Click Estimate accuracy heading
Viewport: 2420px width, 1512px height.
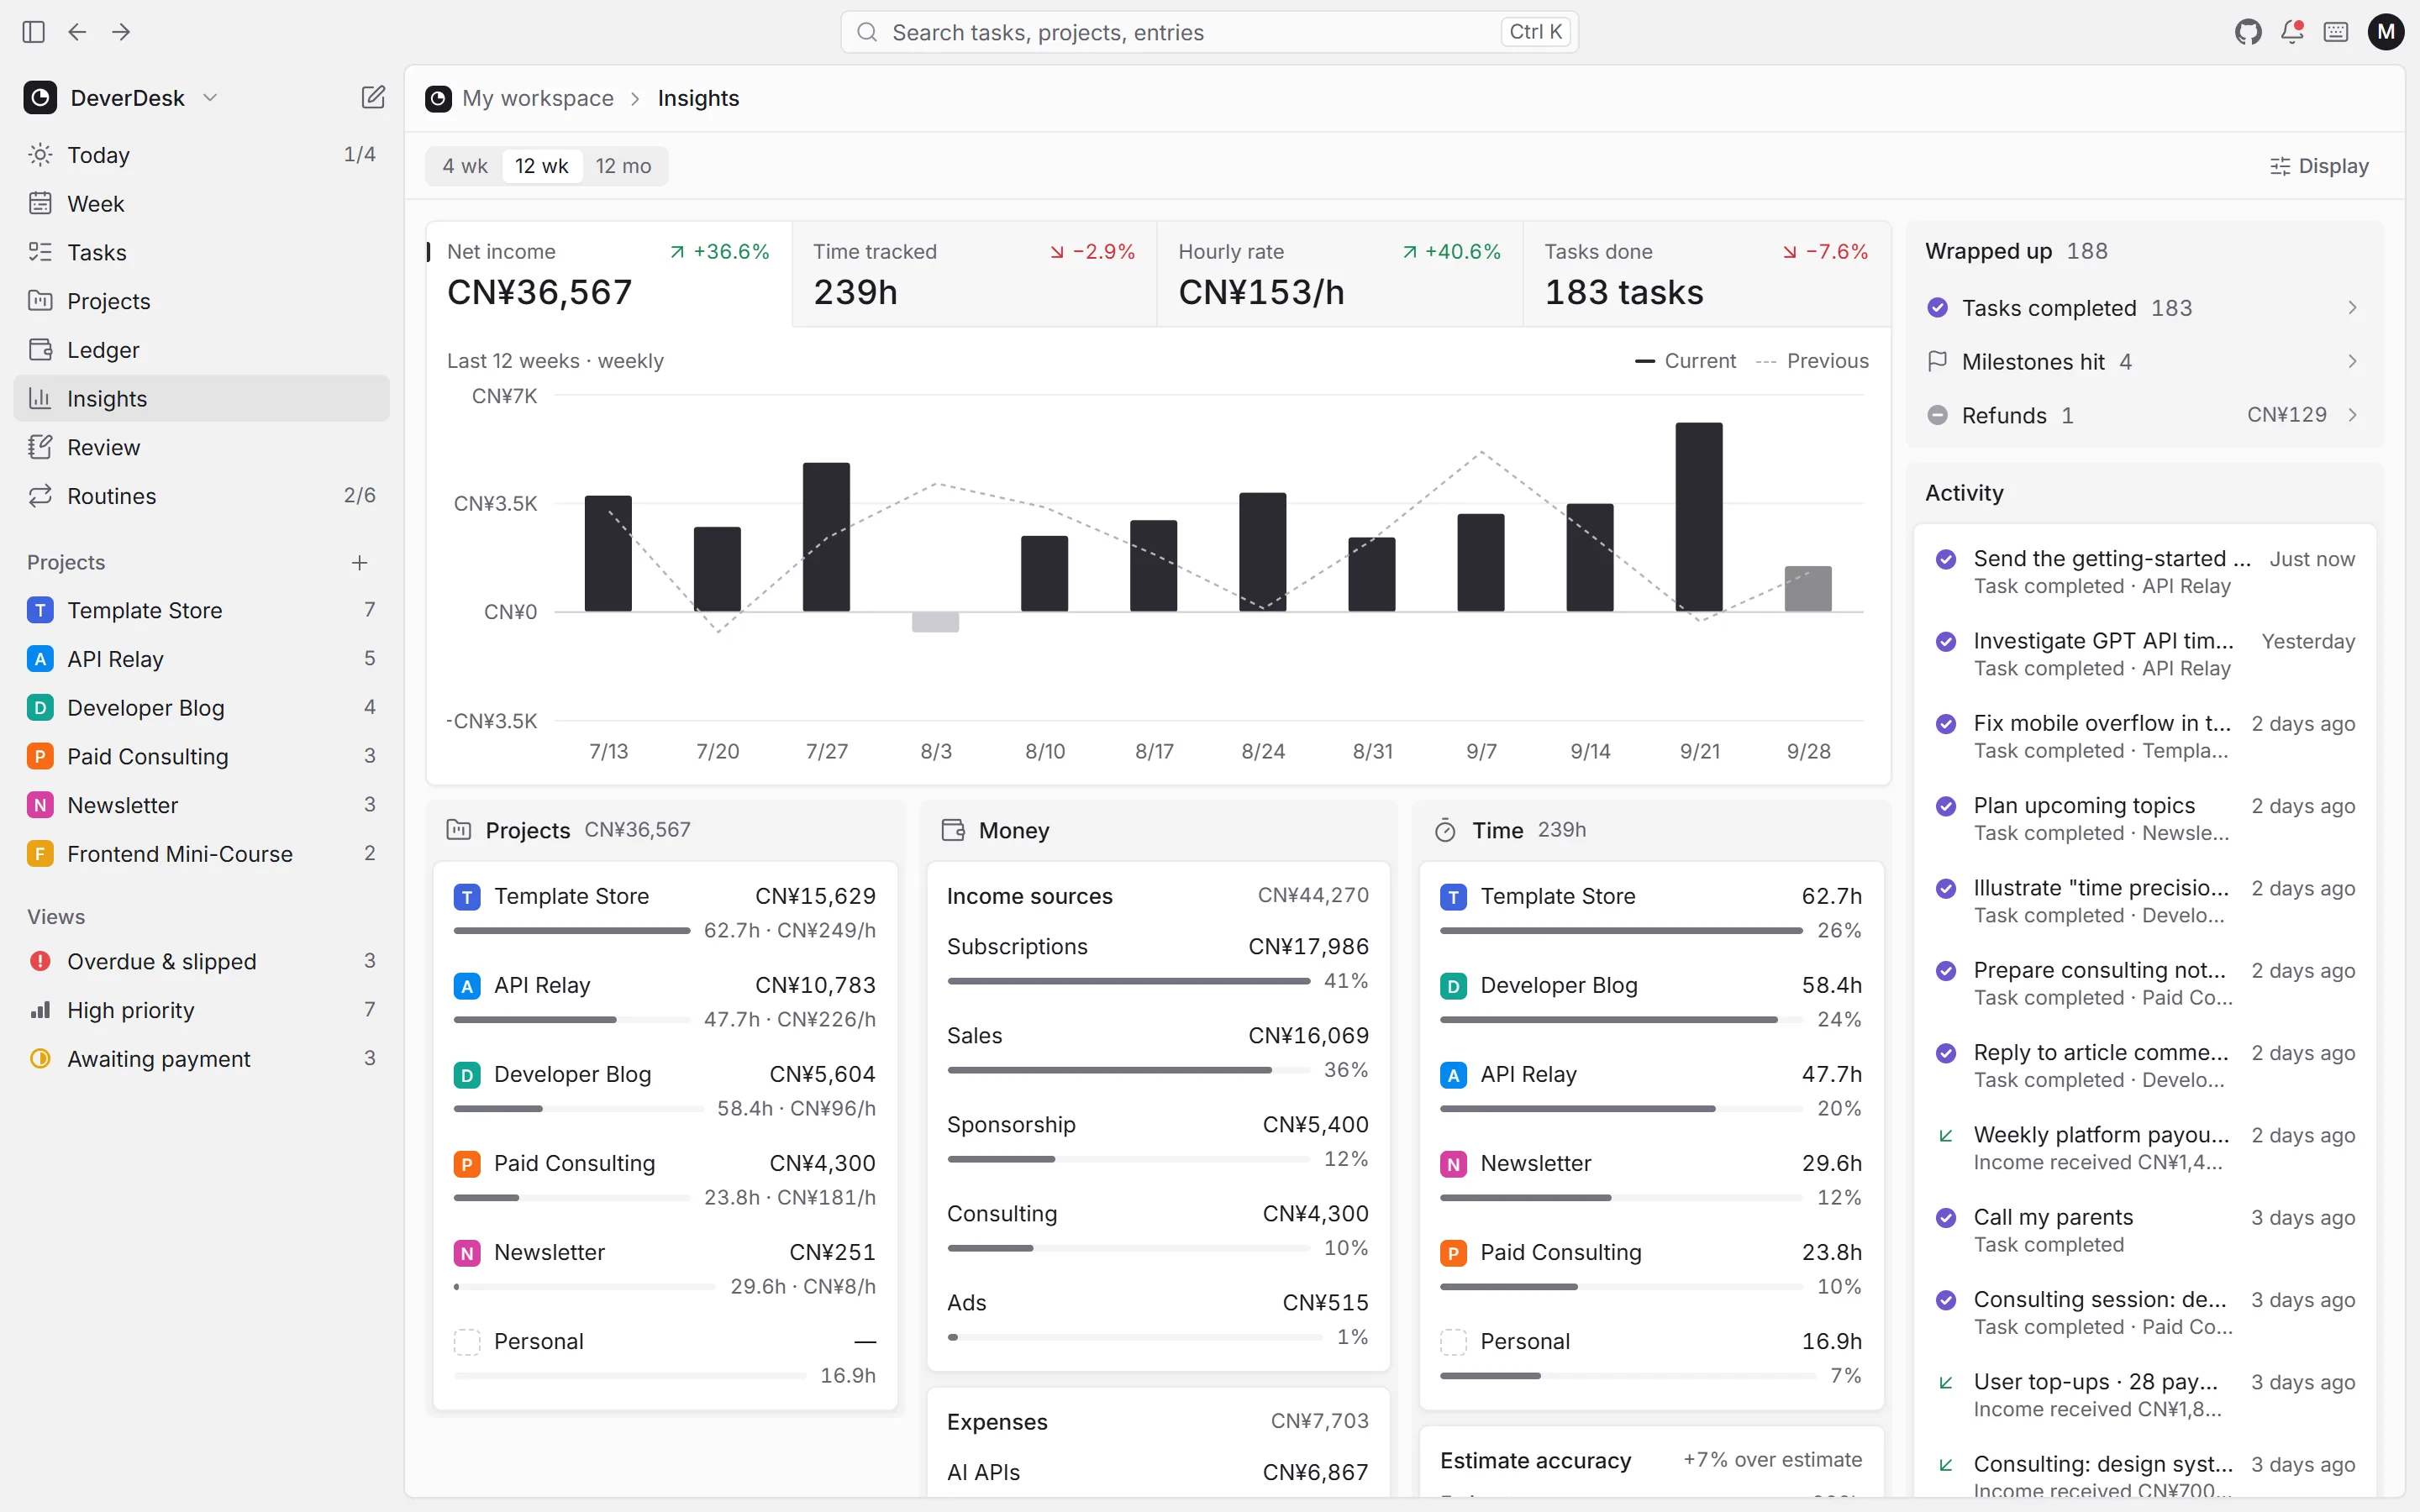pos(1535,1460)
